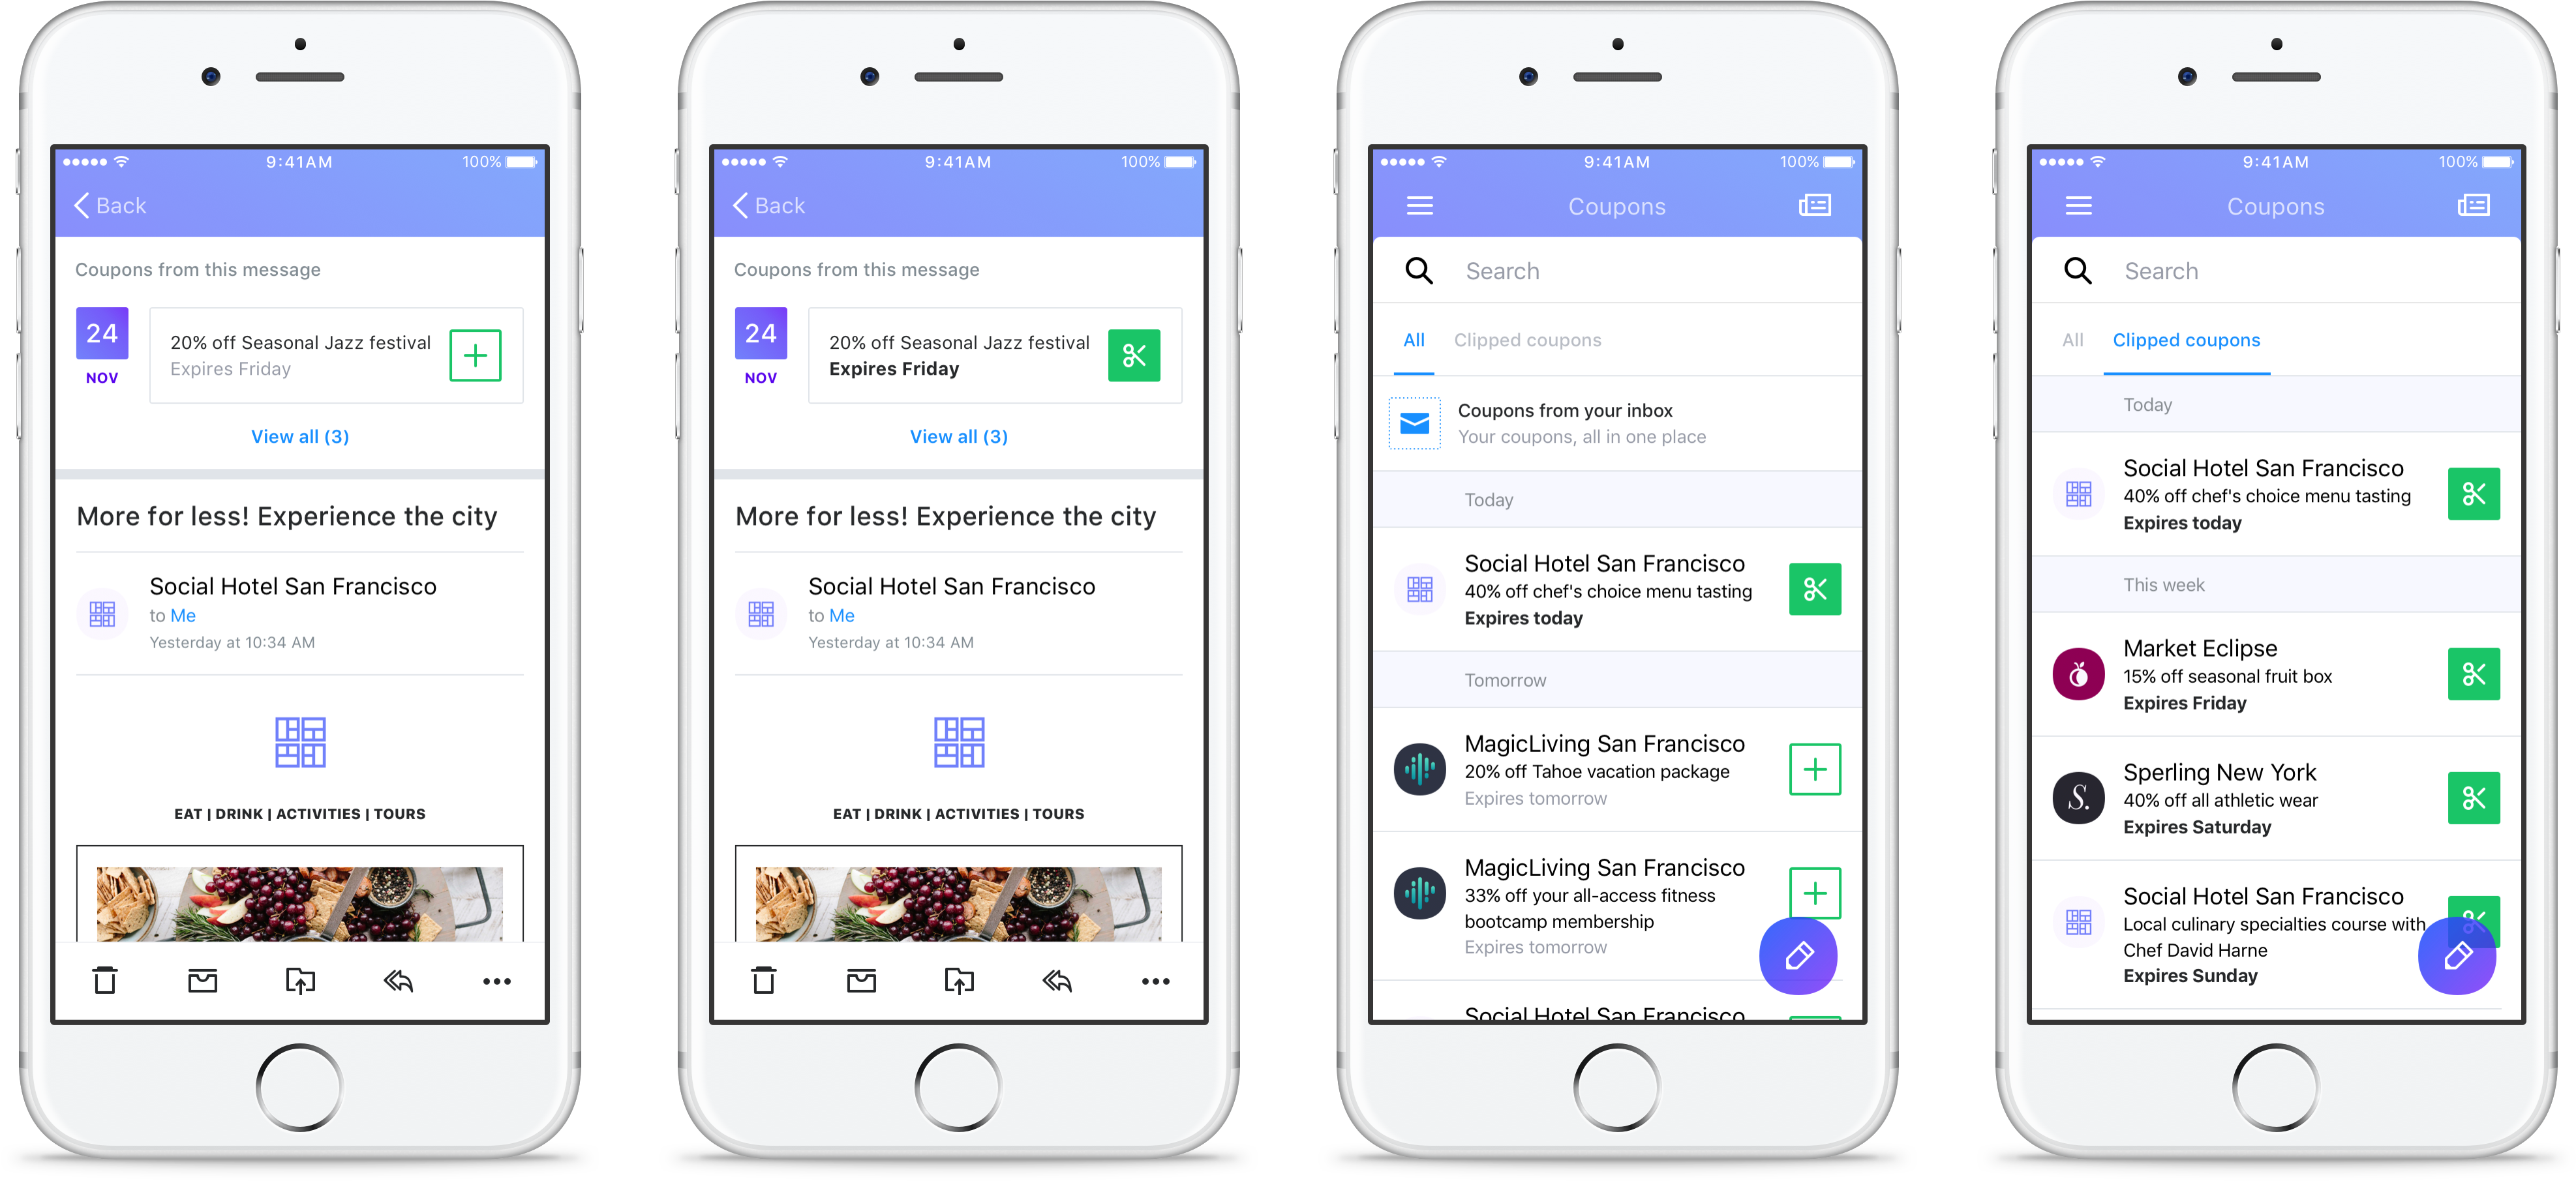Click the search magnifier icon
The width and height of the screenshot is (2576, 1181).
click(1417, 271)
